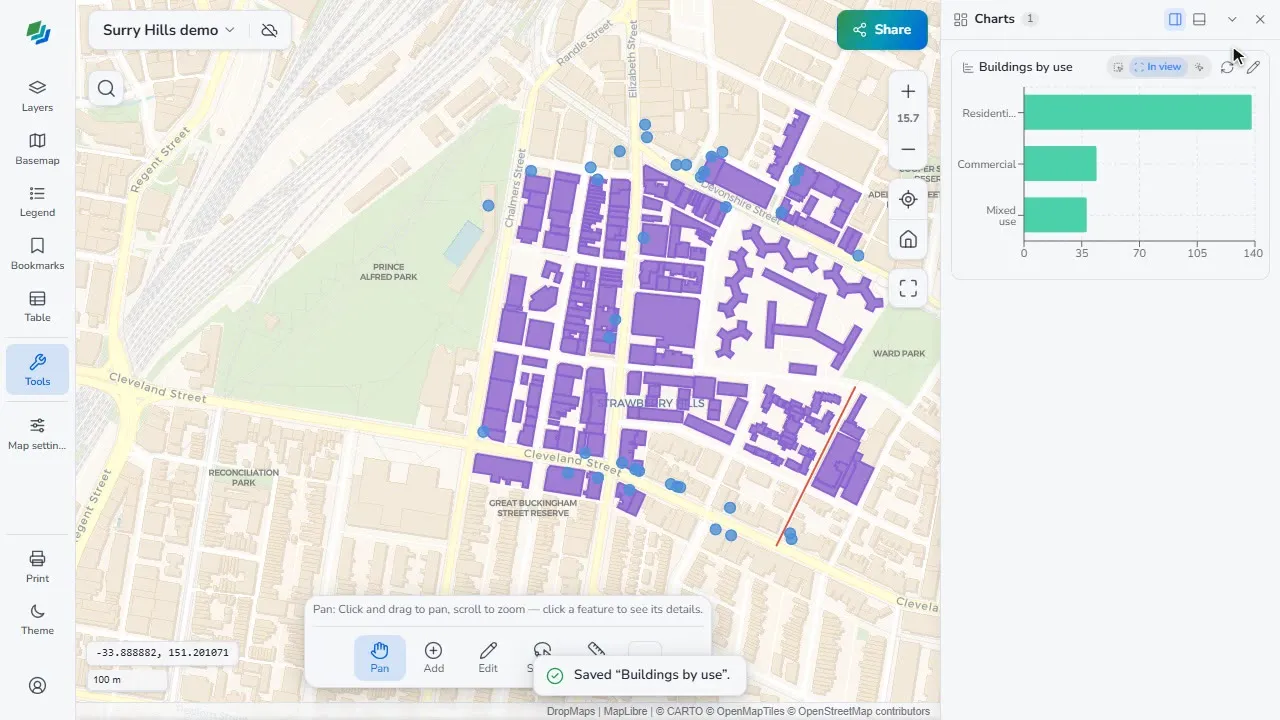Click the blue point in Prince Alfred Park
Image resolution: width=1280 pixels, height=720 pixels.
tap(488, 206)
